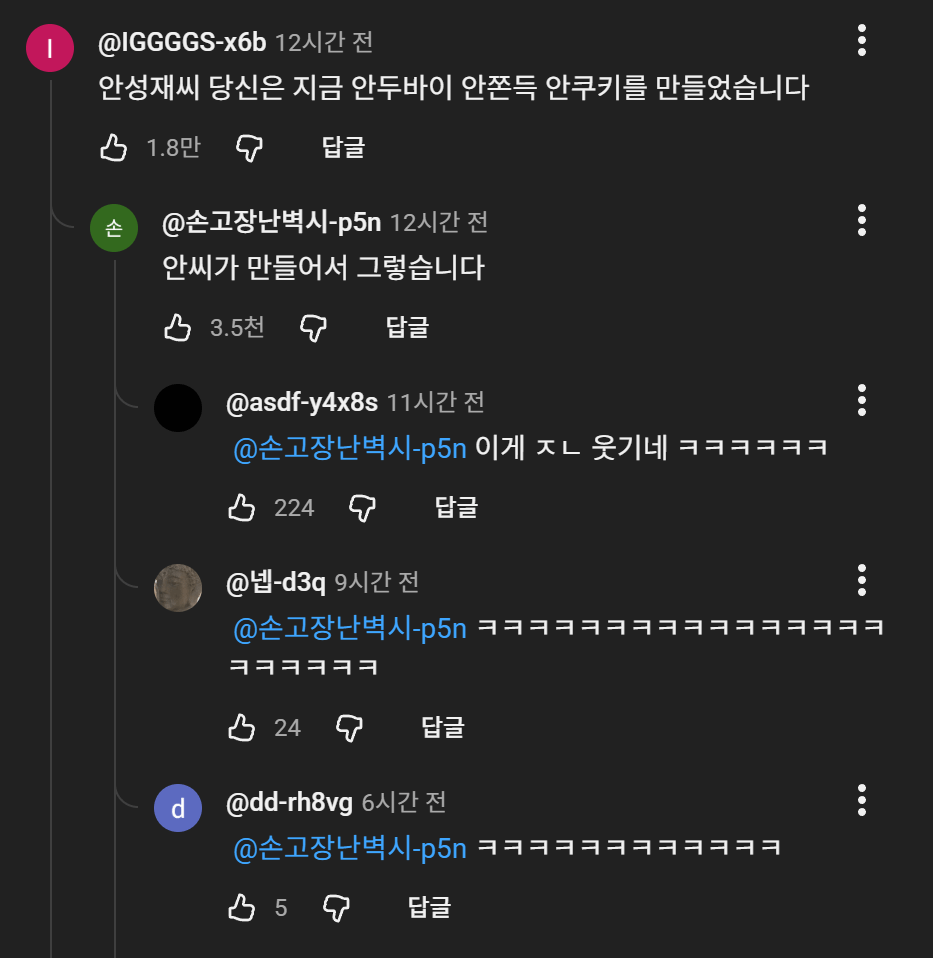Open three-dot menu on @asdf-y4x8s reply
933x958 pixels.
[862, 400]
